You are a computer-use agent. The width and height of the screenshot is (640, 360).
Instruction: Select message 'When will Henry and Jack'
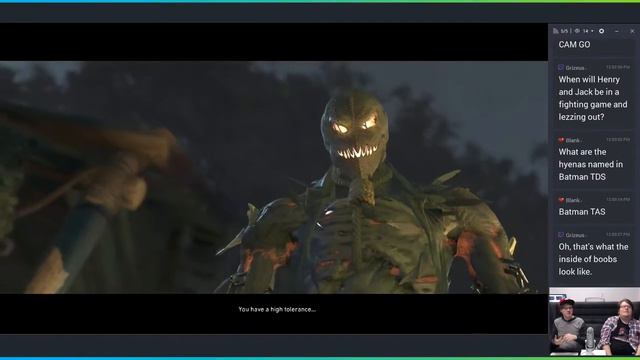[x=593, y=98]
